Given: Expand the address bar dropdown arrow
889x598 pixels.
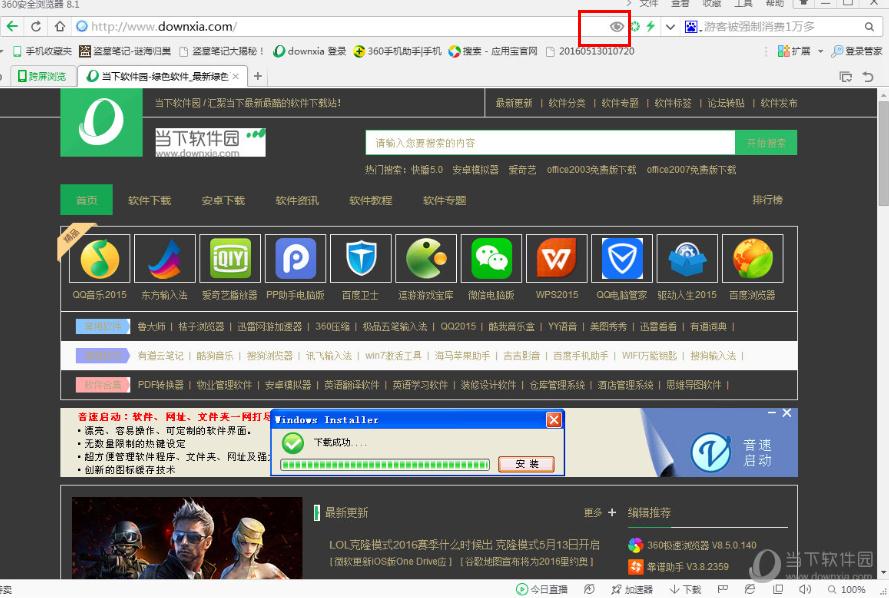Looking at the screenshot, I should [668, 27].
